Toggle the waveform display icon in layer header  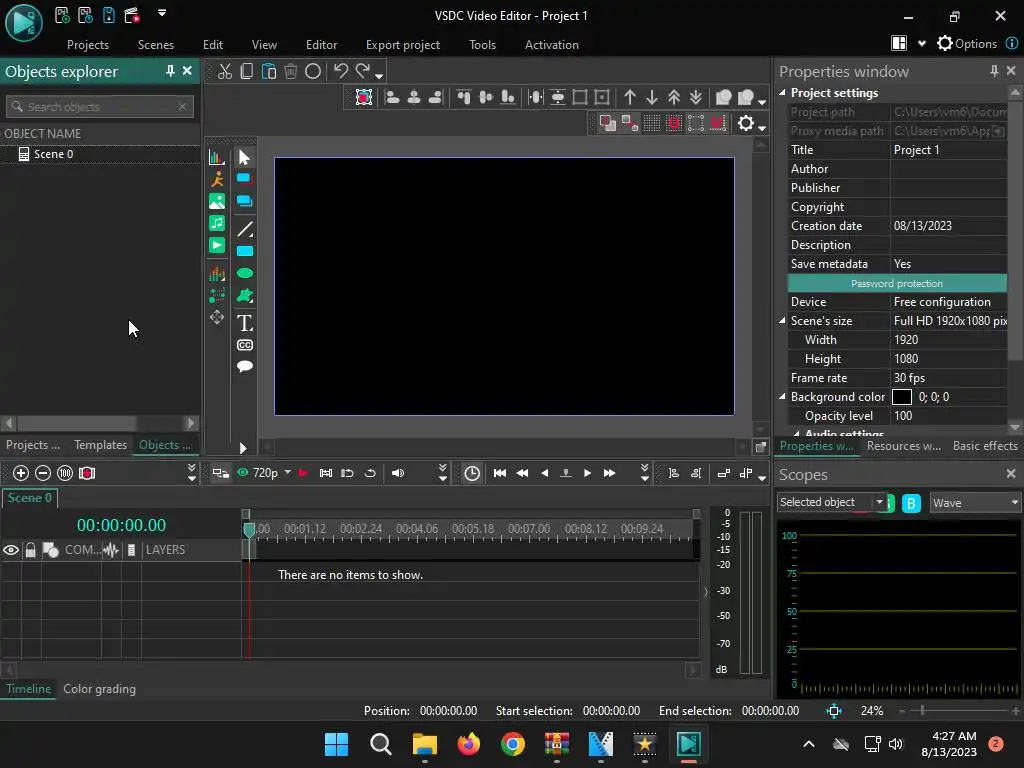point(110,550)
